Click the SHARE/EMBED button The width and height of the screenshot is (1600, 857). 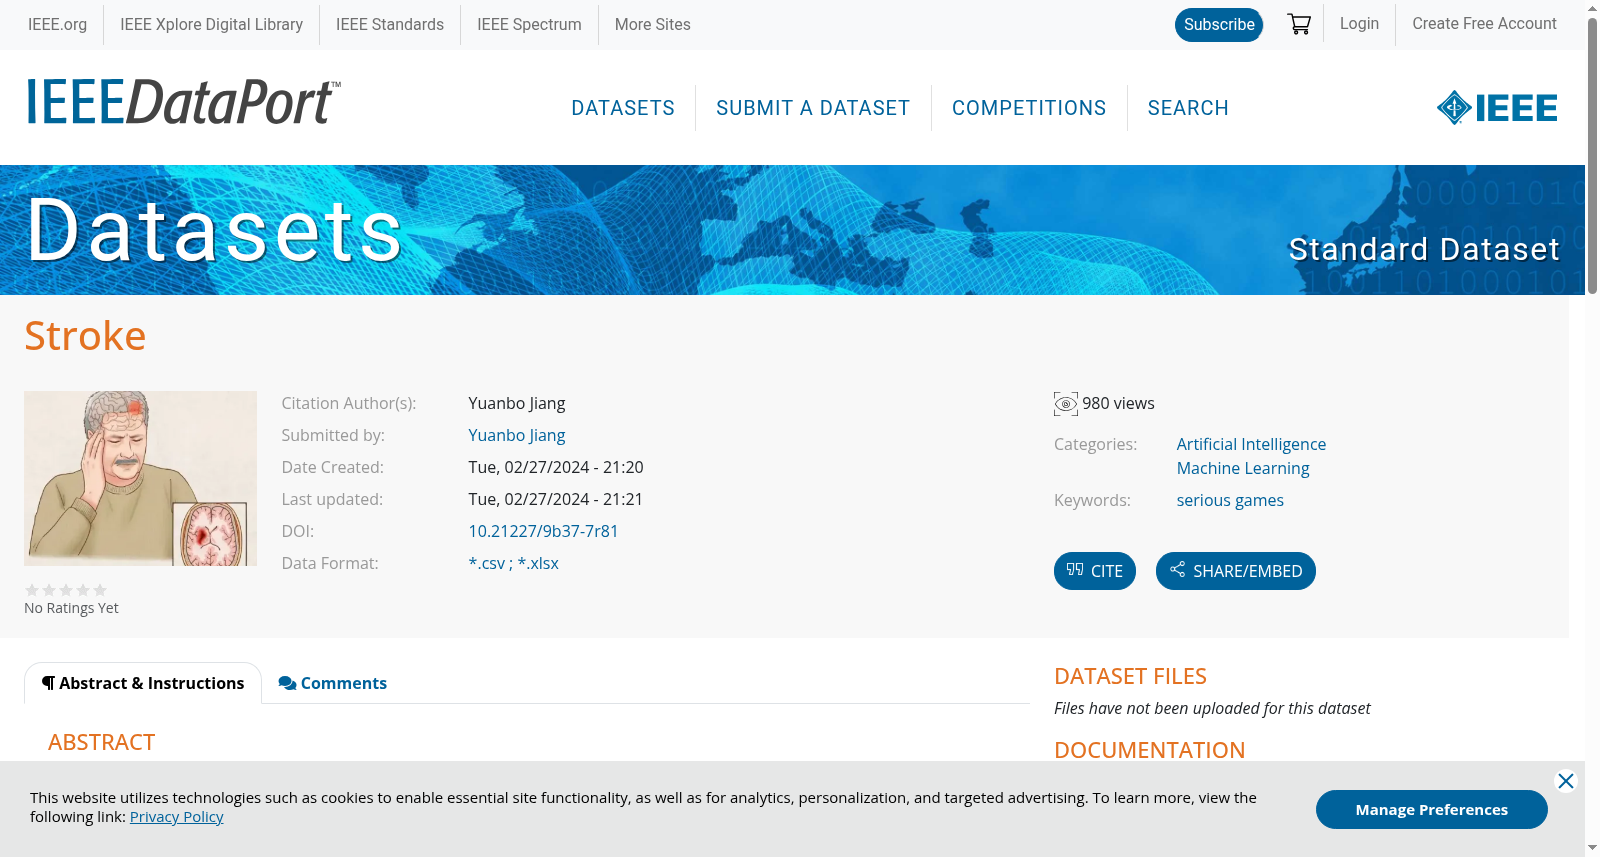pyautogui.click(x=1236, y=571)
